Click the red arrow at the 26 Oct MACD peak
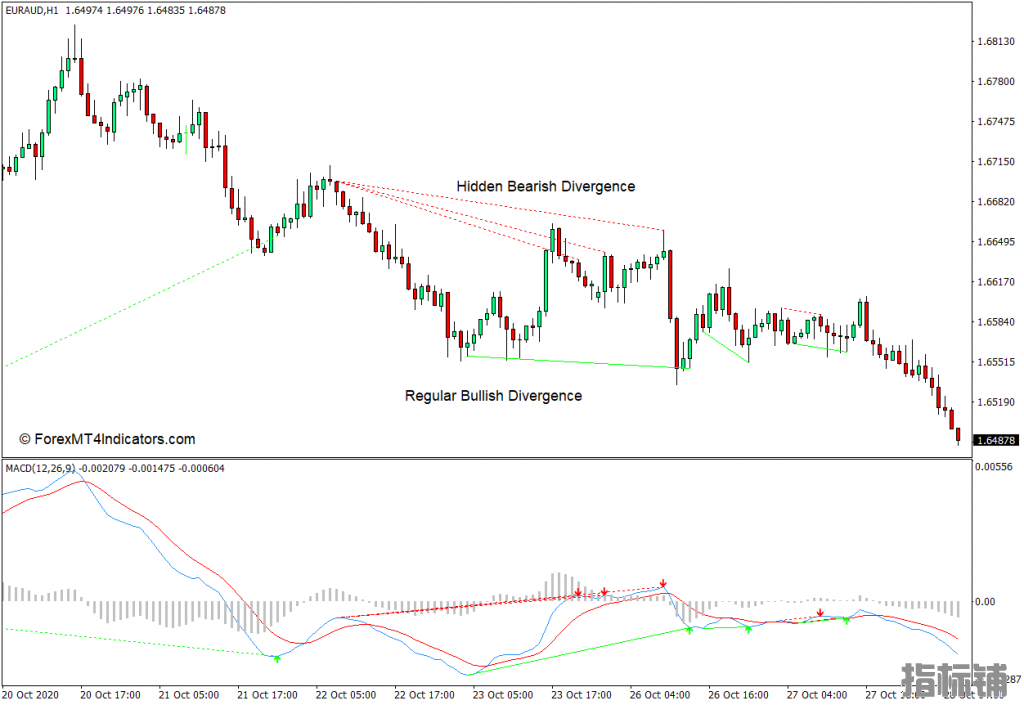The width and height of the screenshot is (1024, 705). pyautogui.click(x=662, y=583)
